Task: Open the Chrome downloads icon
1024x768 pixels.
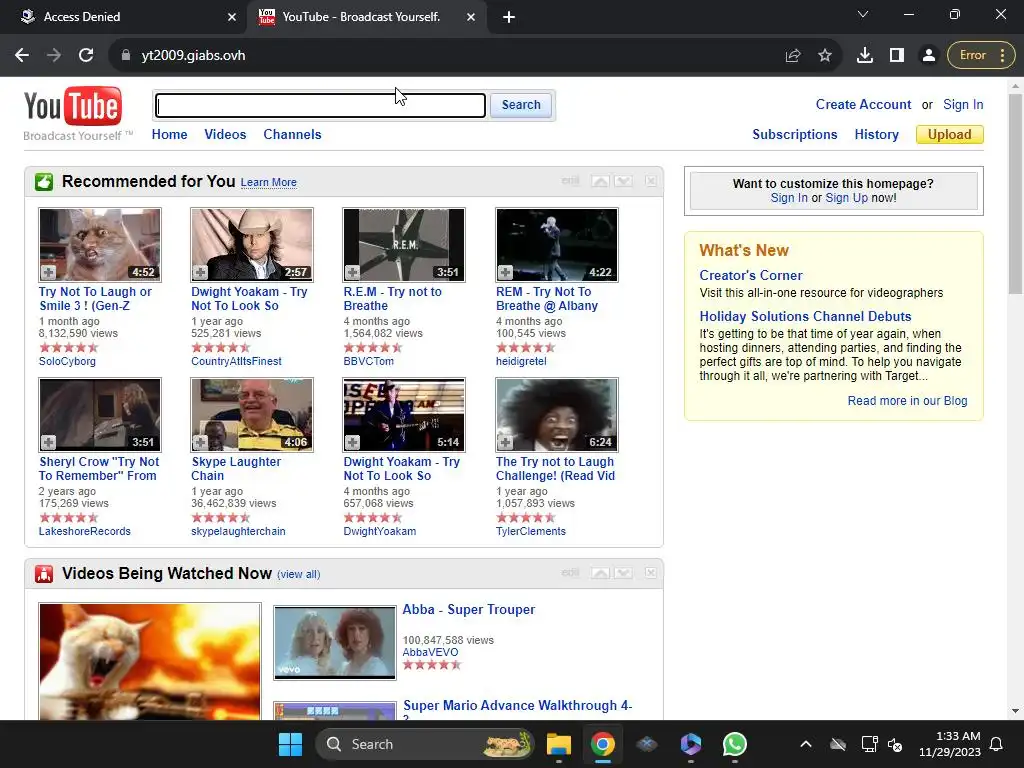Action: [865, 56]
